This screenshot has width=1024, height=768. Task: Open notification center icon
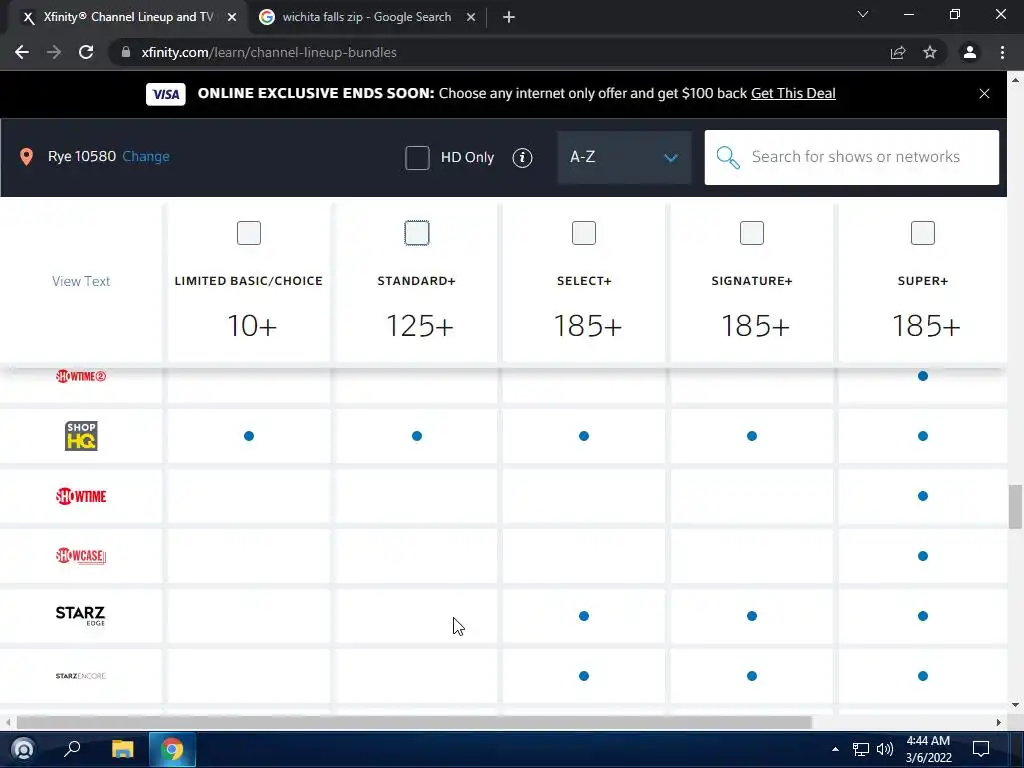click(981, 749)
